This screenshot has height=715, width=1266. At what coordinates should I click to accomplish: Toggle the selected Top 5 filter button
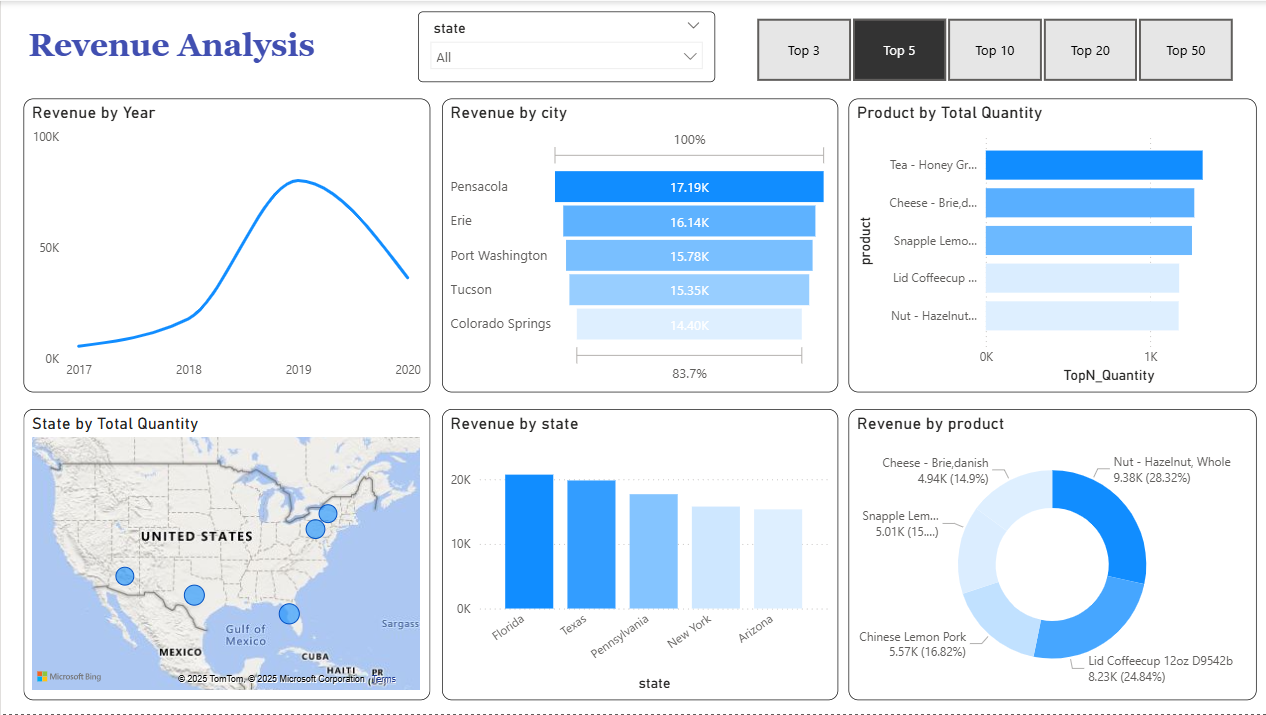(899, 50)
